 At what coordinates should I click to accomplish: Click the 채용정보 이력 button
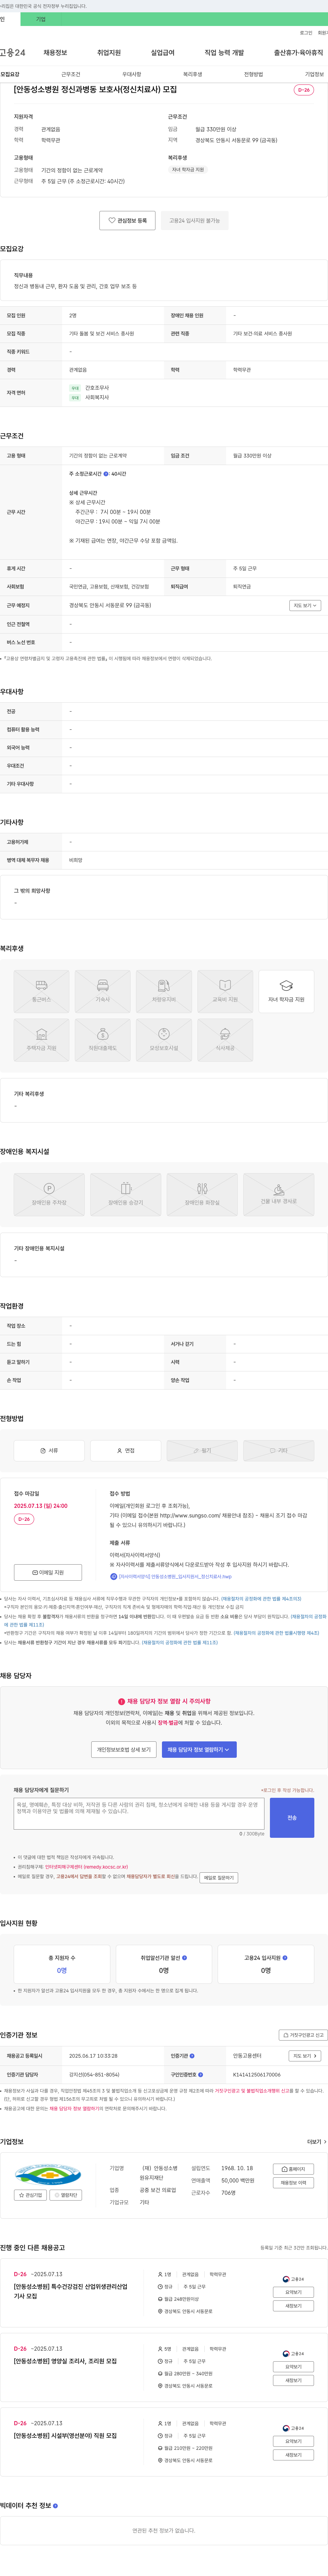coord(294,2183)
